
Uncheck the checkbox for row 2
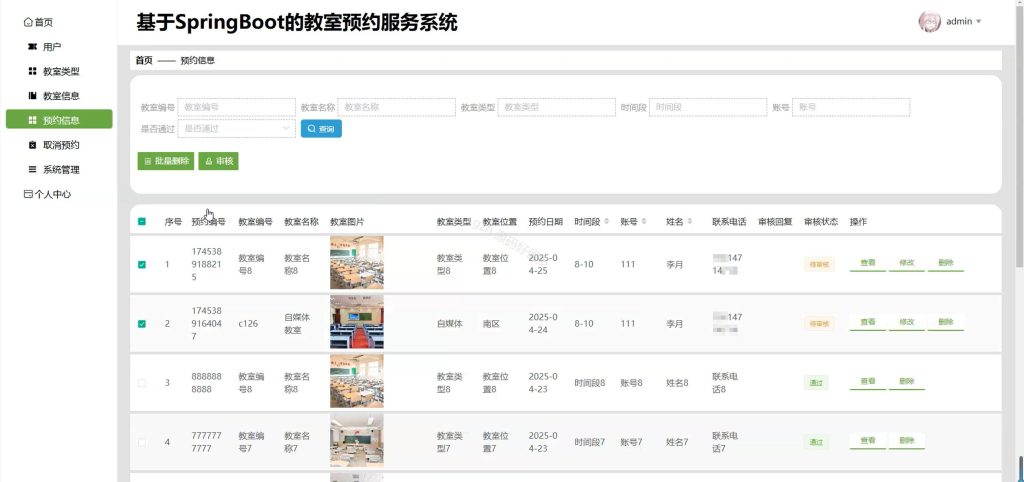[142, 324]
